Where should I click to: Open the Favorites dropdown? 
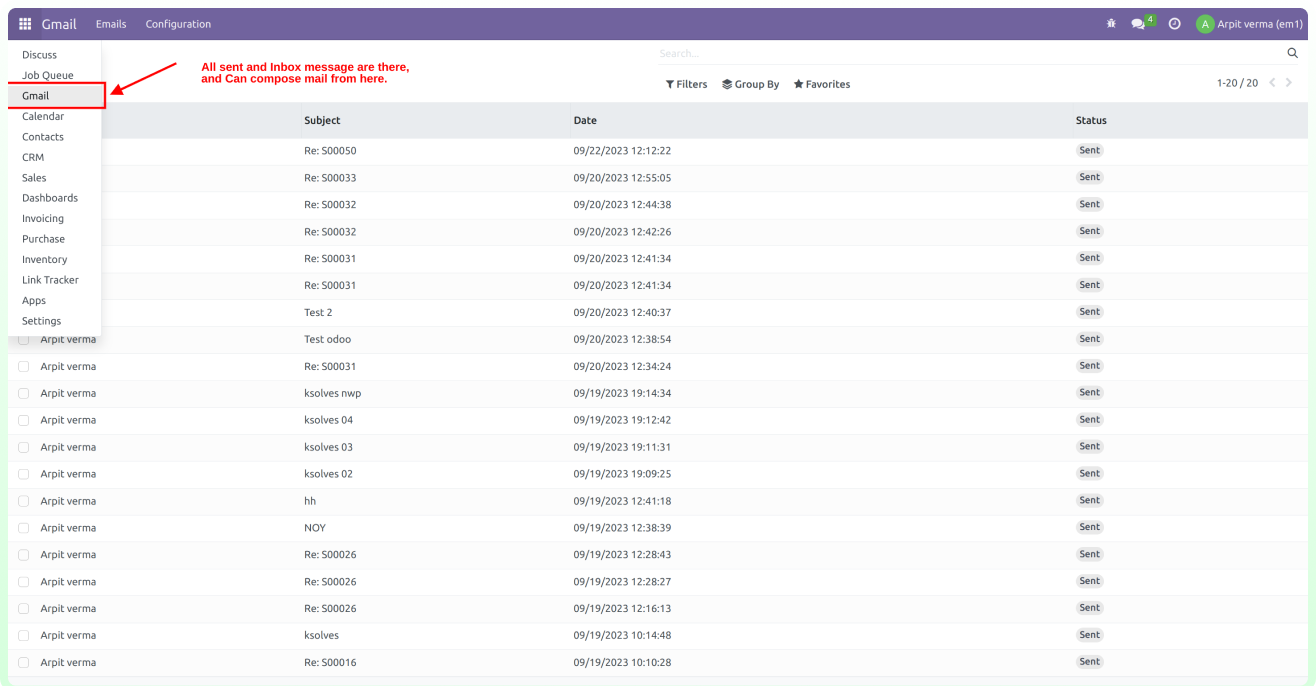pyautogui.click(x=822, y=85)
